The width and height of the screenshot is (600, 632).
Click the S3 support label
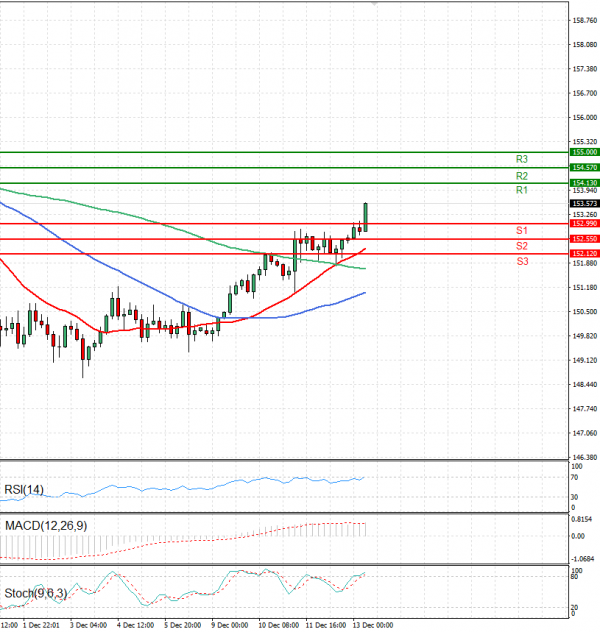522,262
